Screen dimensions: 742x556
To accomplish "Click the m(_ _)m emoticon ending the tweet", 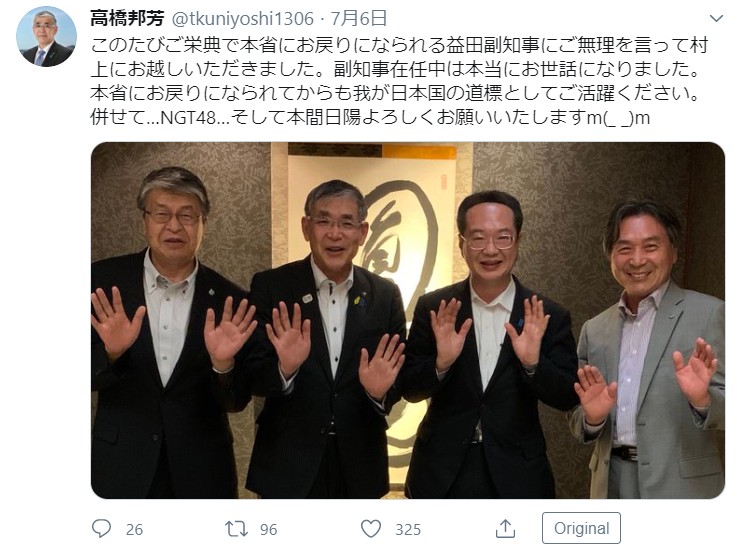I will (x=618, y=118).
